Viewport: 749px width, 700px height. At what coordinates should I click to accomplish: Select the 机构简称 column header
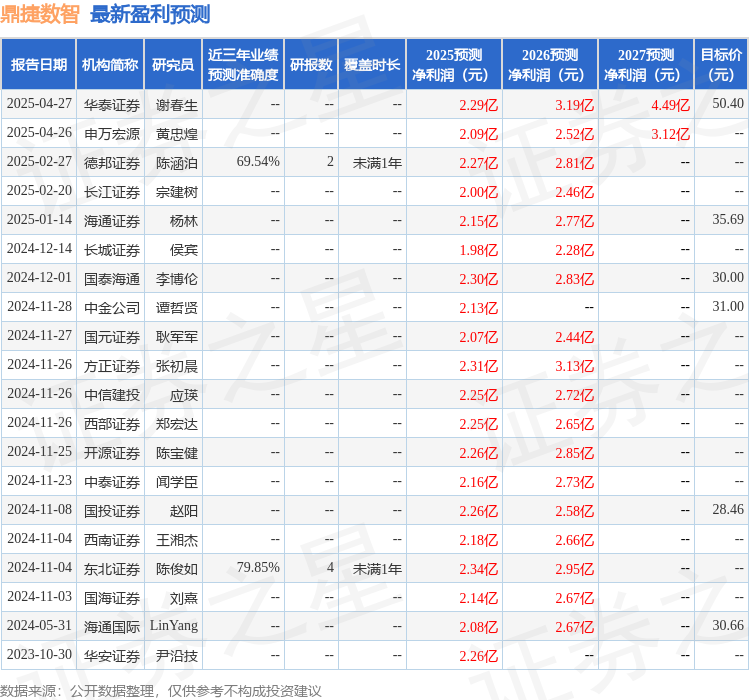pos(110,65)
